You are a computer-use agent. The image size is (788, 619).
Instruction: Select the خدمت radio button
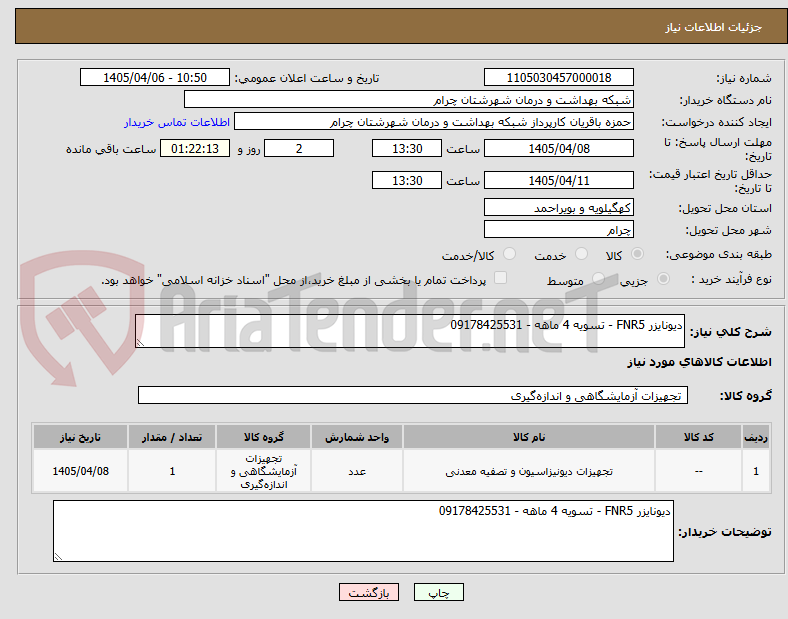pos(581,254)
